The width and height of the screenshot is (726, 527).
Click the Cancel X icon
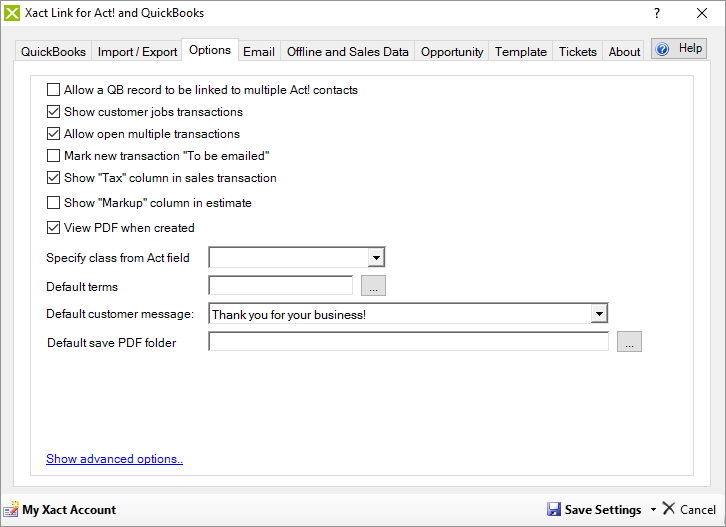coord(669,508)
